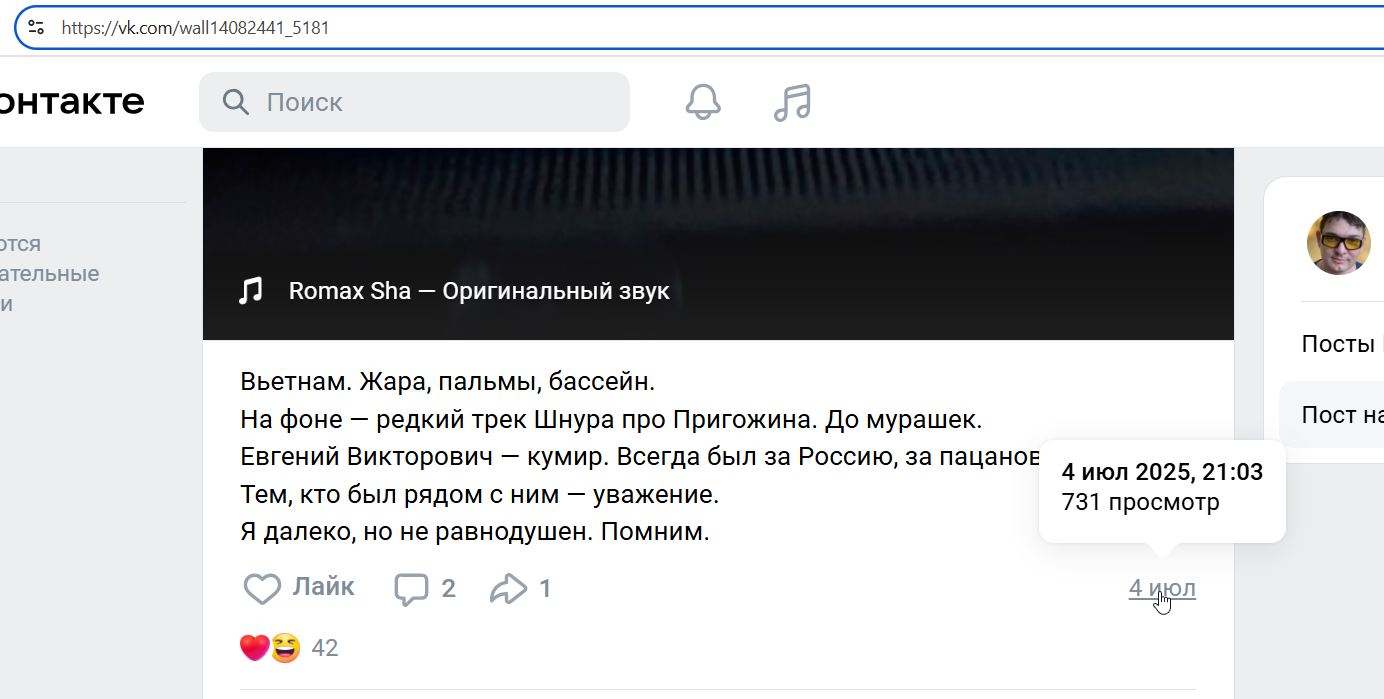Click the browser URL address field
The image size is (1384, 699).
(x=600, y=28)
